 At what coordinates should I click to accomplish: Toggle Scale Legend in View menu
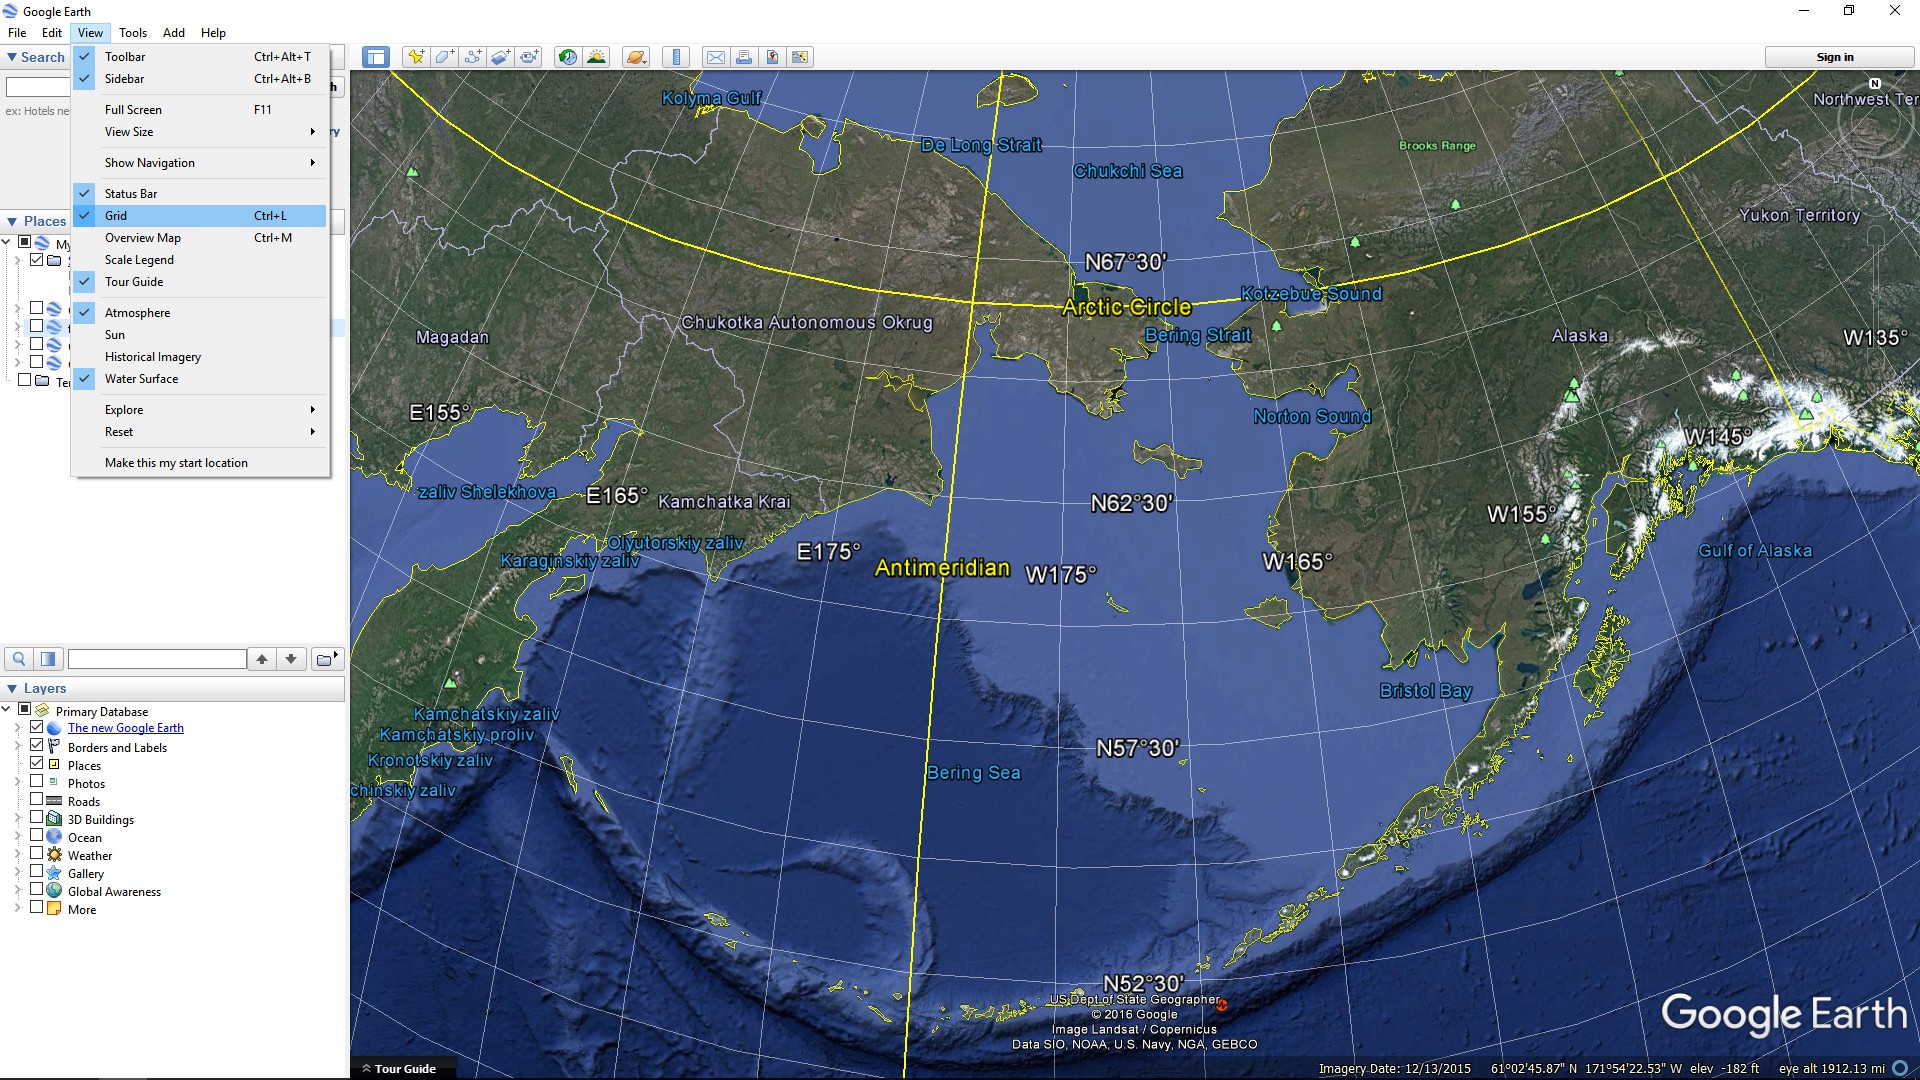[200, 260]
